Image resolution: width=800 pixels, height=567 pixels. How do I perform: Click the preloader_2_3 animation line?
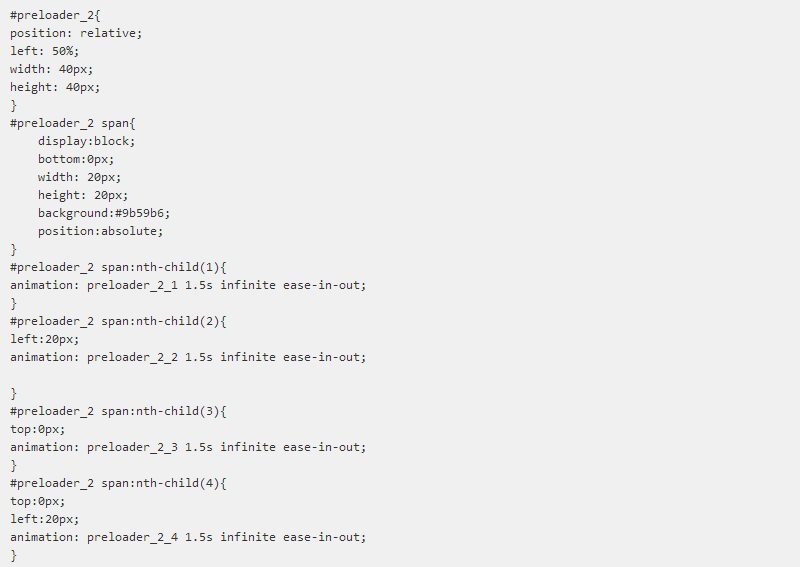(188, 447)
